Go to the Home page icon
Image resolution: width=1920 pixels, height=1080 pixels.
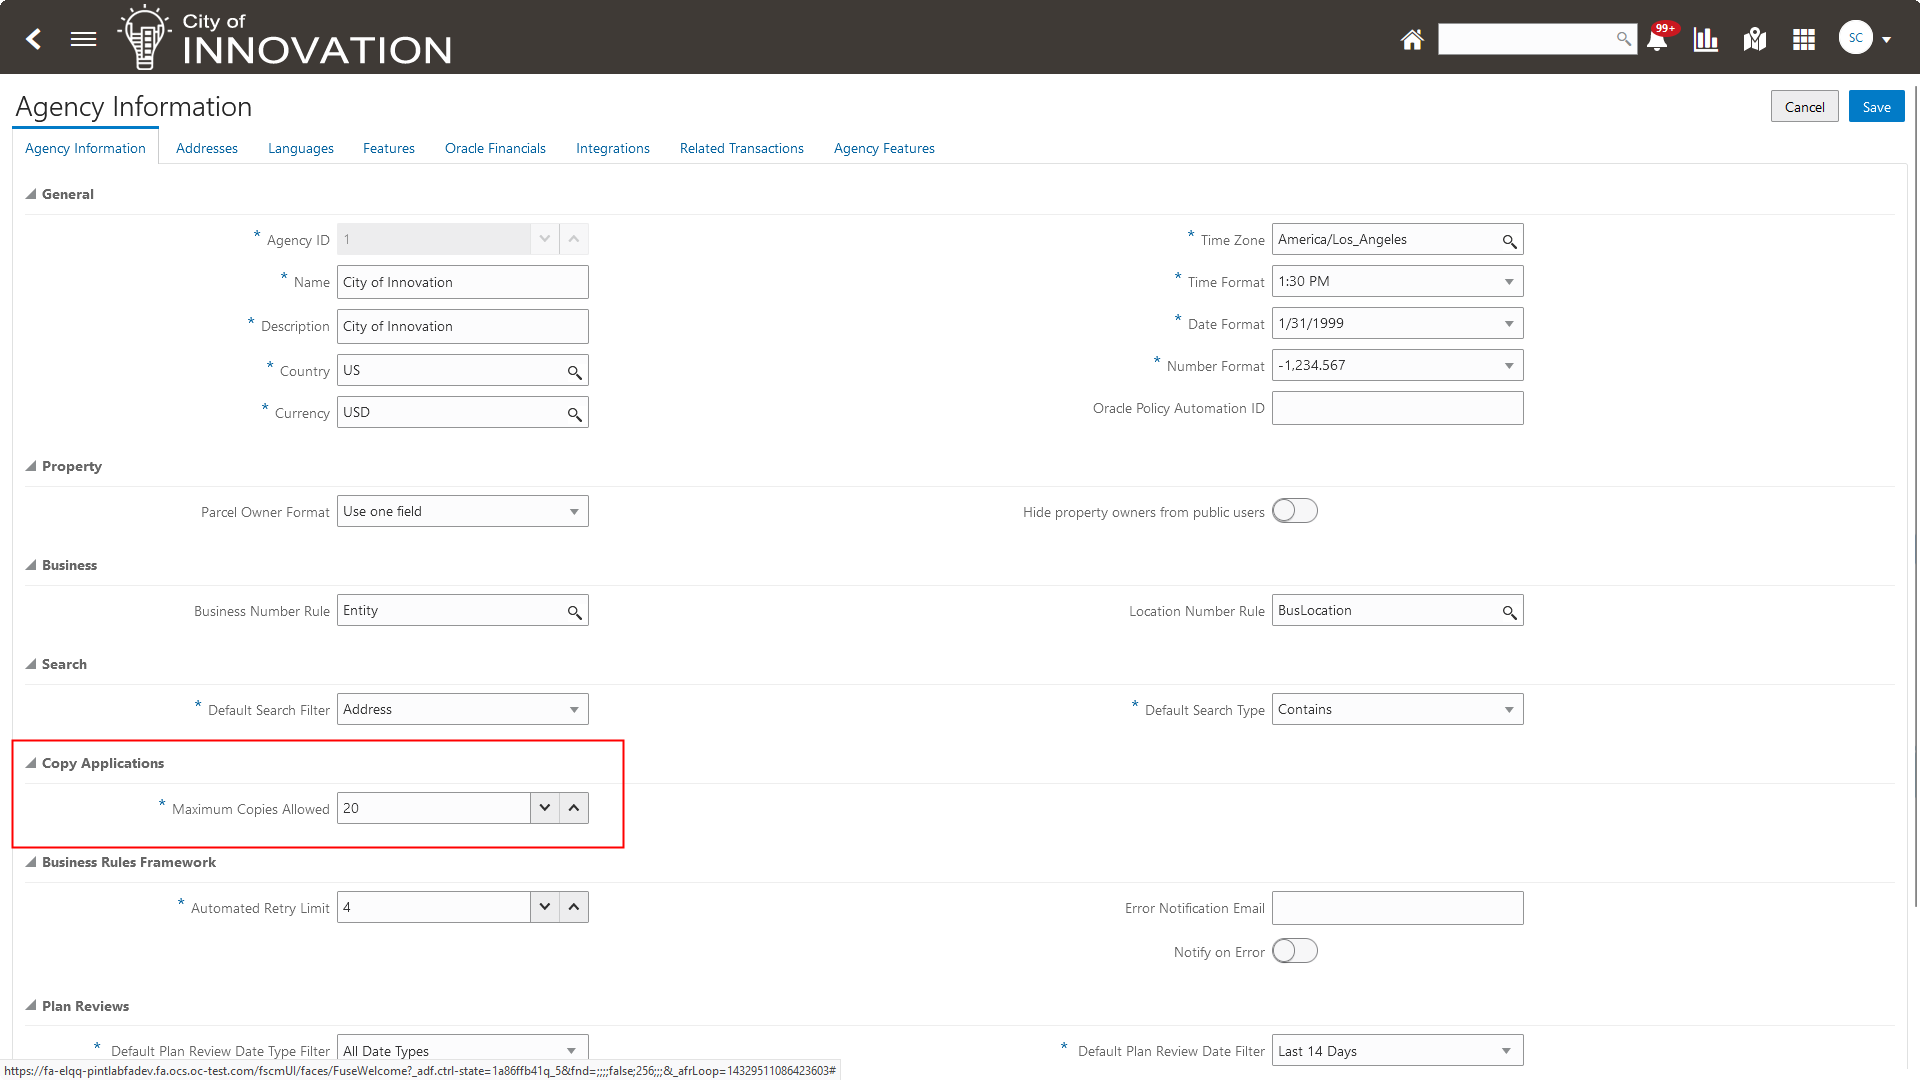1411,39
